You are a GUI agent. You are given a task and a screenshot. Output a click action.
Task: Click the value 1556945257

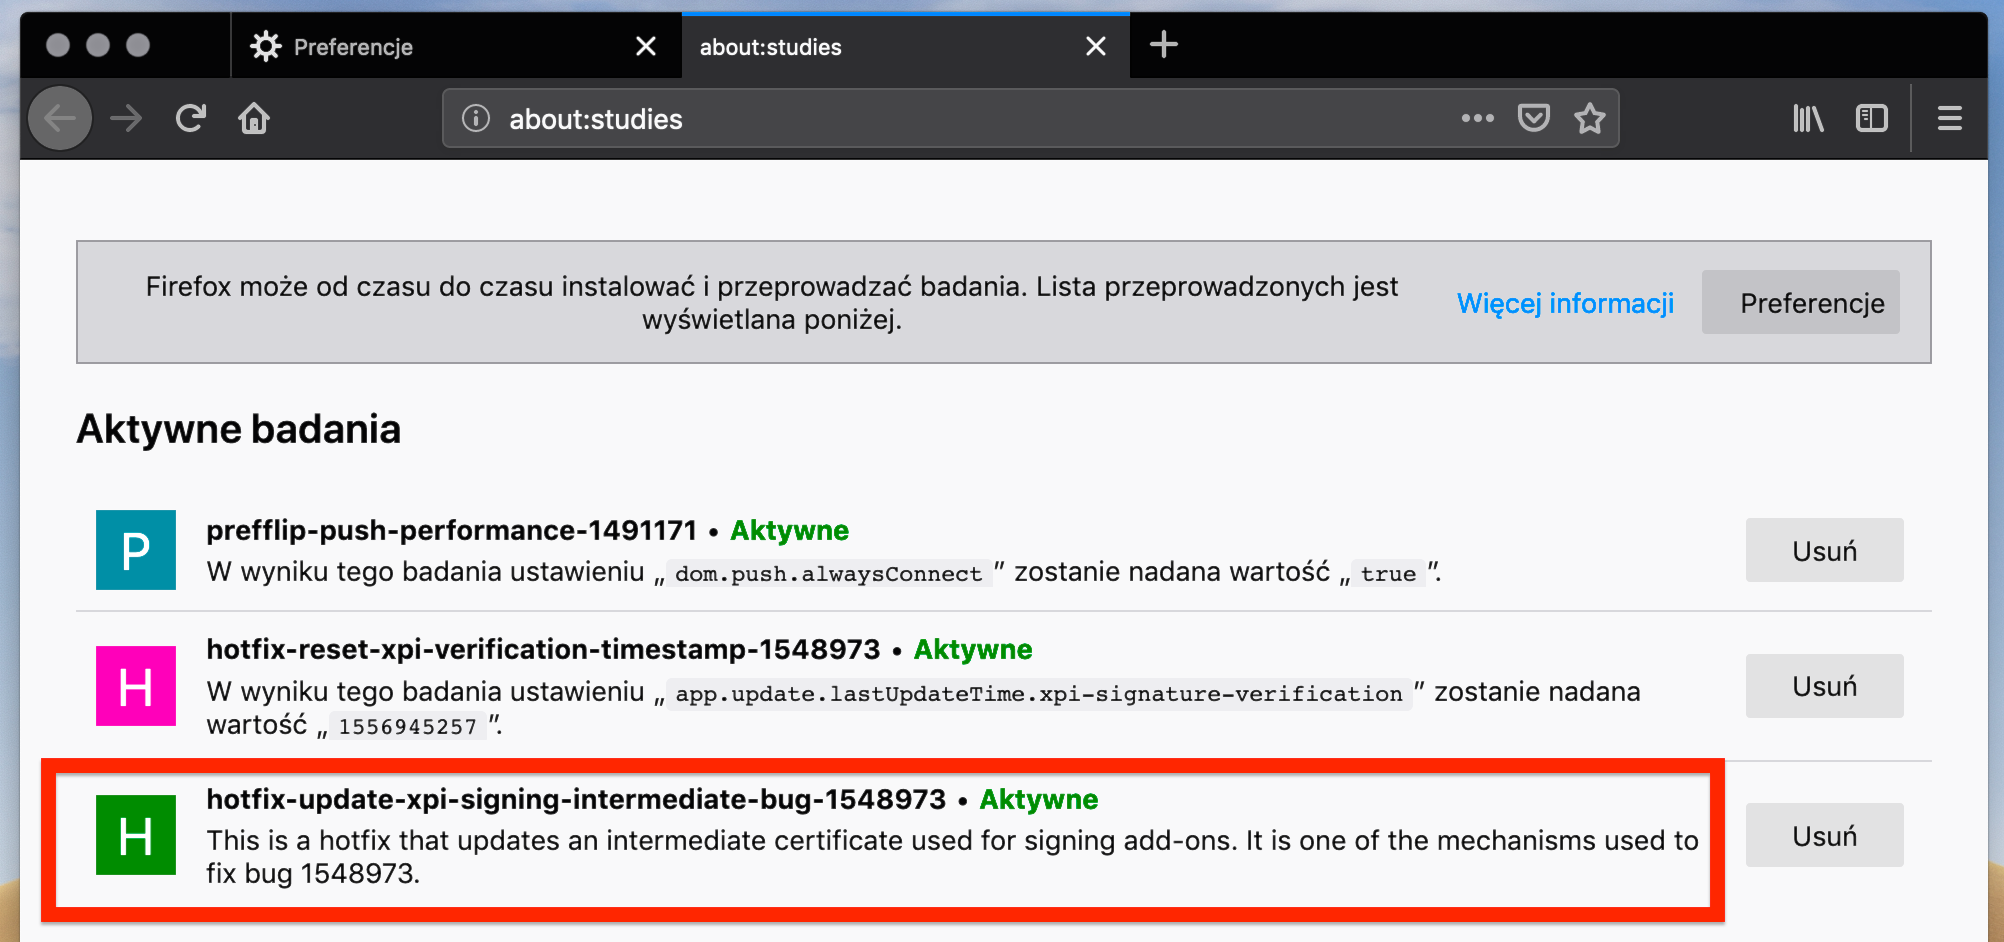coord(408,726)
